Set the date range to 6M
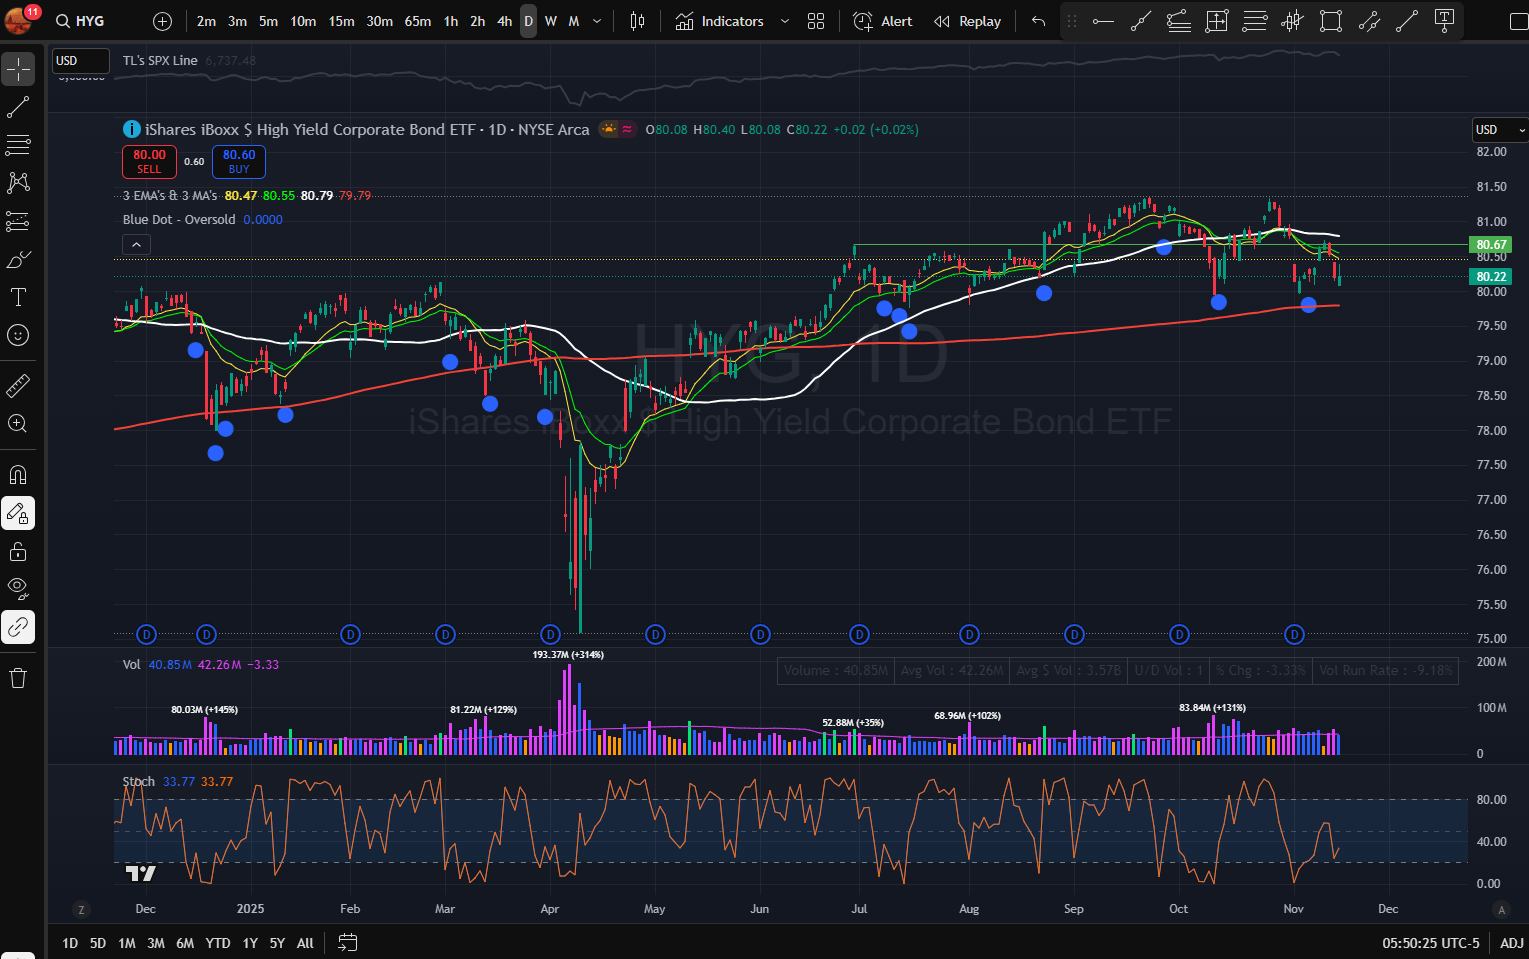The image size is (1529, 959). click(185, 943)
